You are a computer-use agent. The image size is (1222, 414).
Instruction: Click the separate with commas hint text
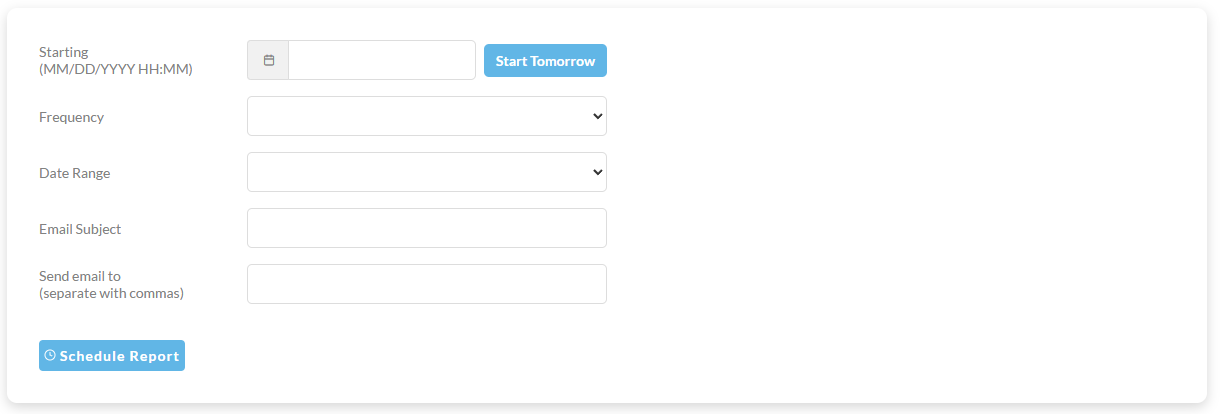(x=112, y=294)
